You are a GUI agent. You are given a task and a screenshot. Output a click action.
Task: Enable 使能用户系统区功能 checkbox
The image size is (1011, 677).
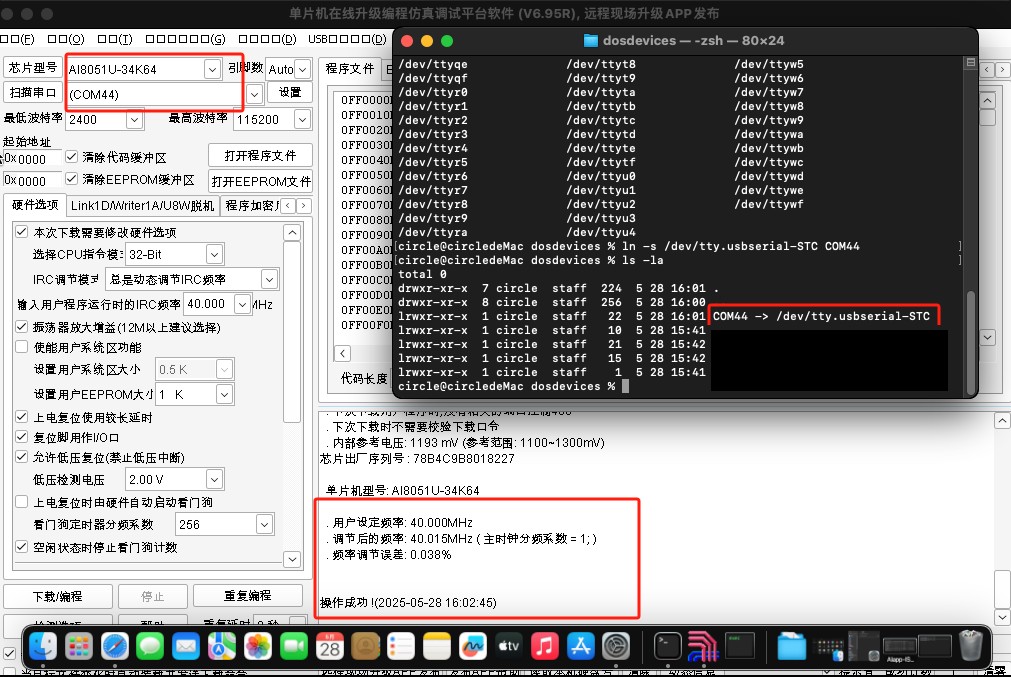pyautogui.click(x=22, y=347)
